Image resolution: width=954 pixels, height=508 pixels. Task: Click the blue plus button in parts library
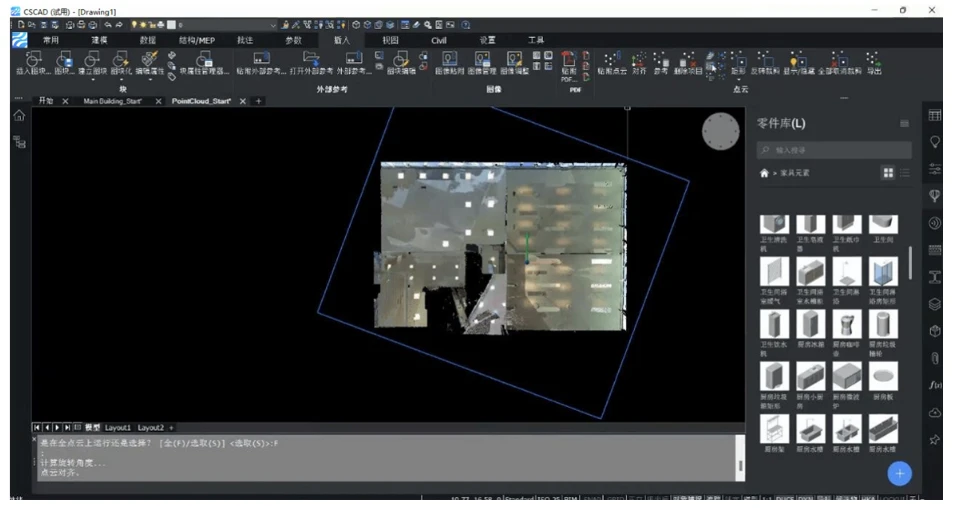click(x=899, y=473)
